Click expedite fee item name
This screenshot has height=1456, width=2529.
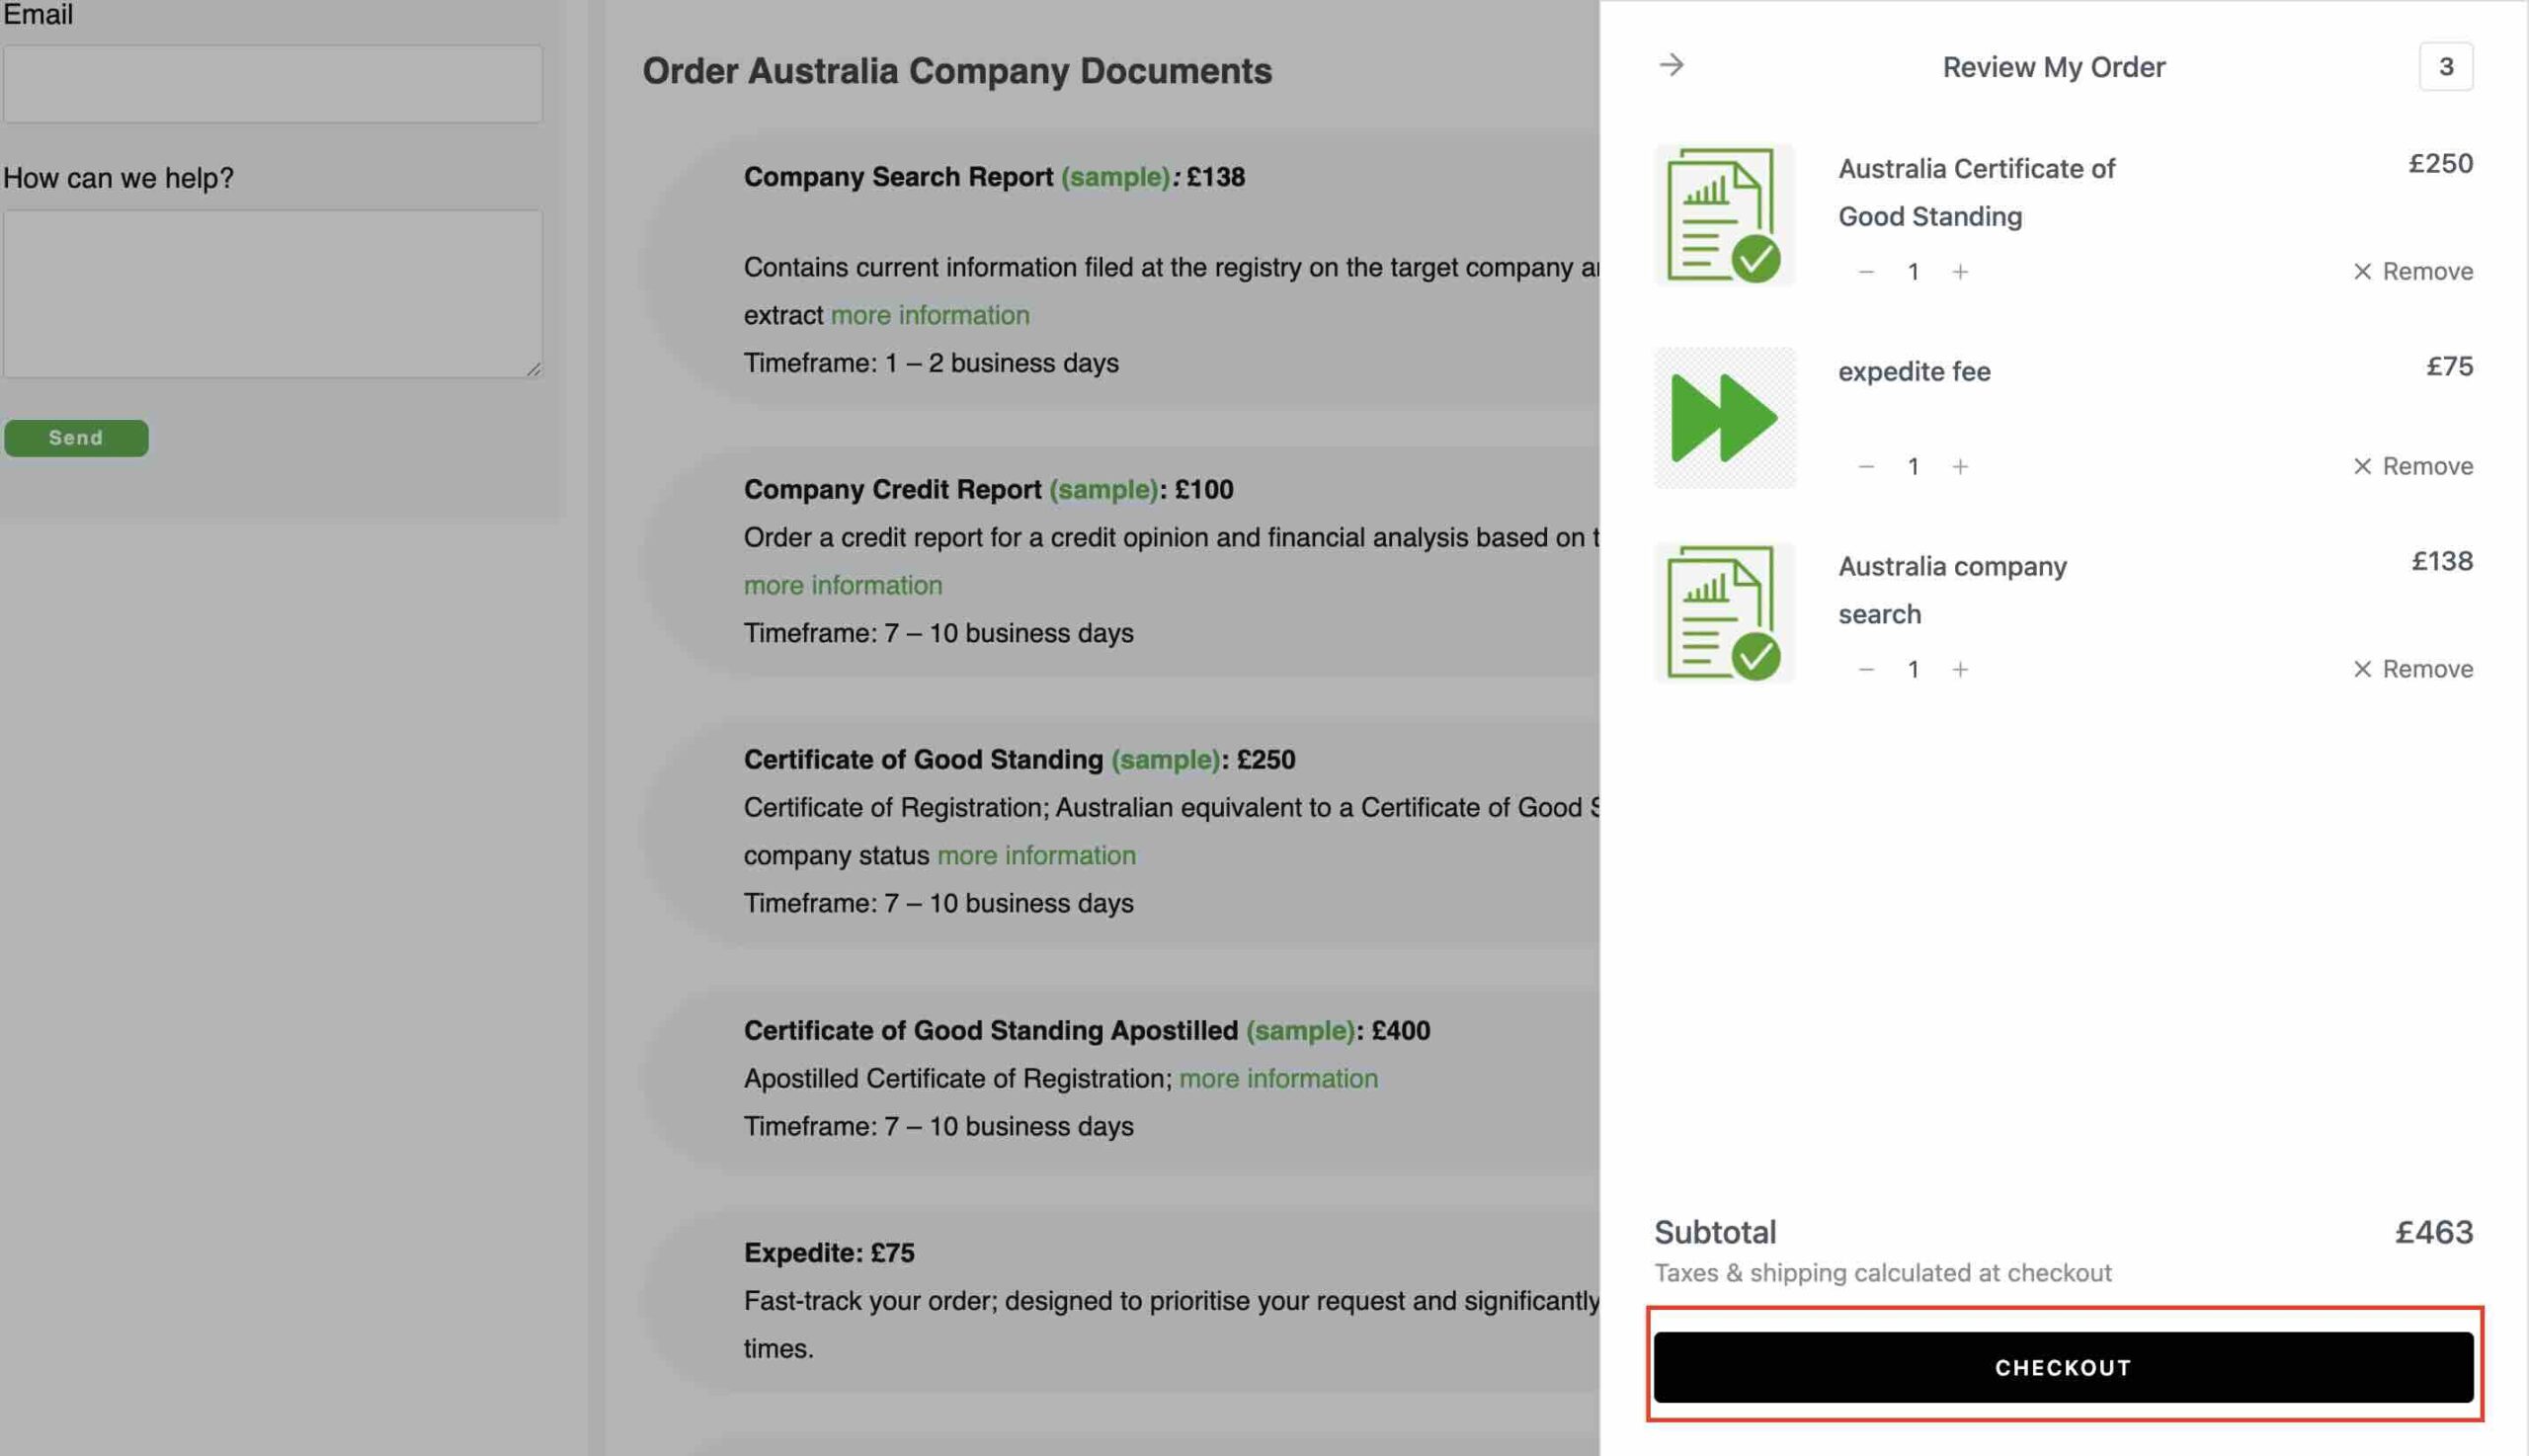coord(1914,372)
